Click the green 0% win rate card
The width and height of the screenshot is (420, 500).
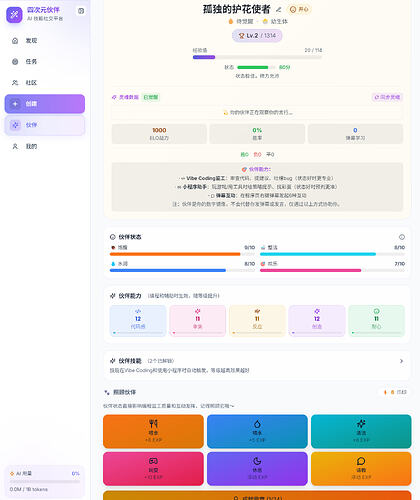(257, 134)
